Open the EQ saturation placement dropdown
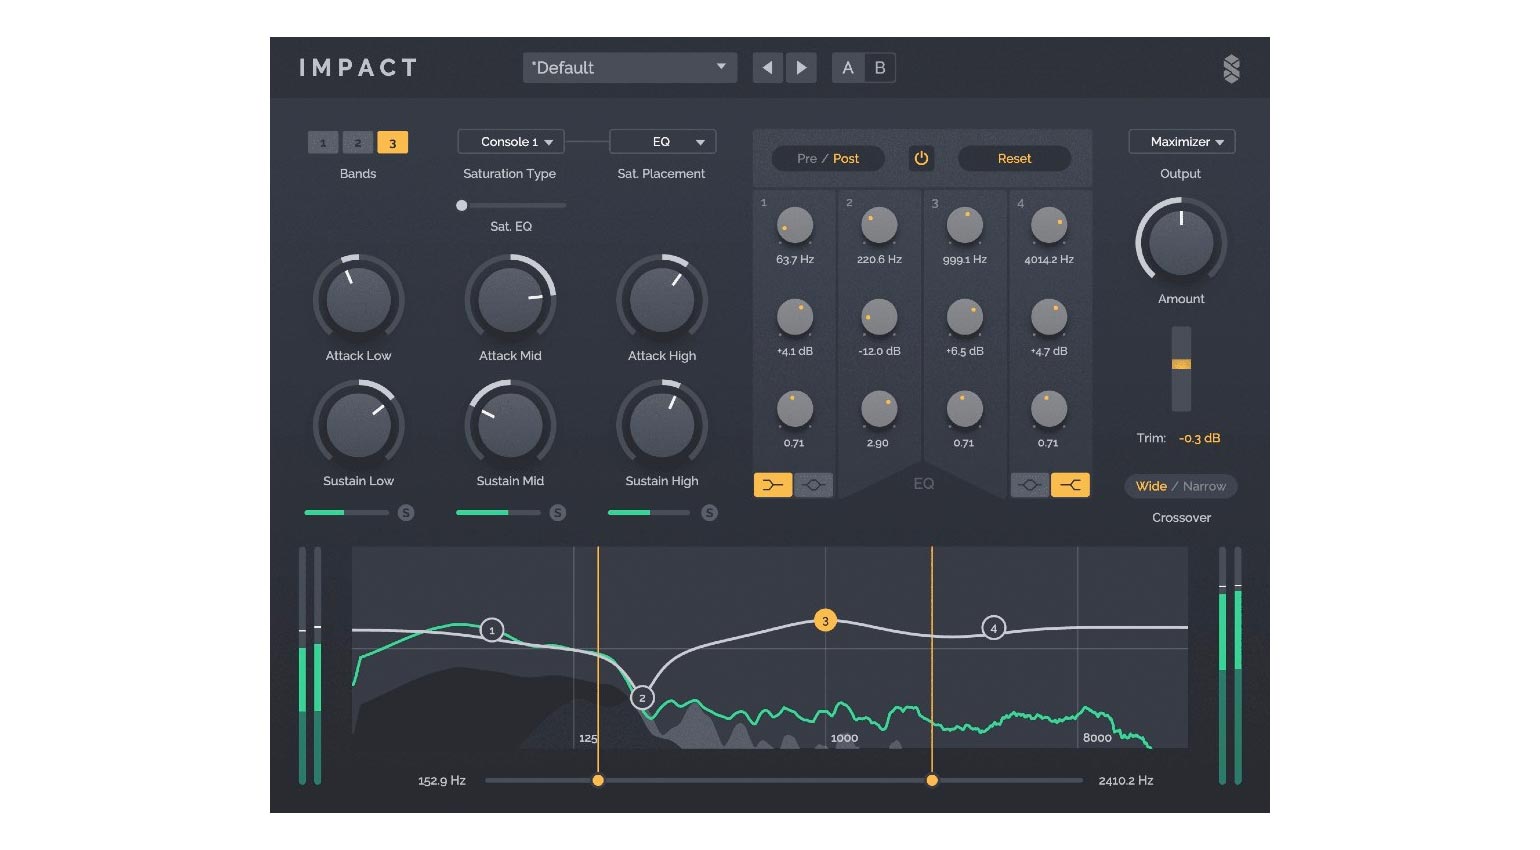 [663, 142]
